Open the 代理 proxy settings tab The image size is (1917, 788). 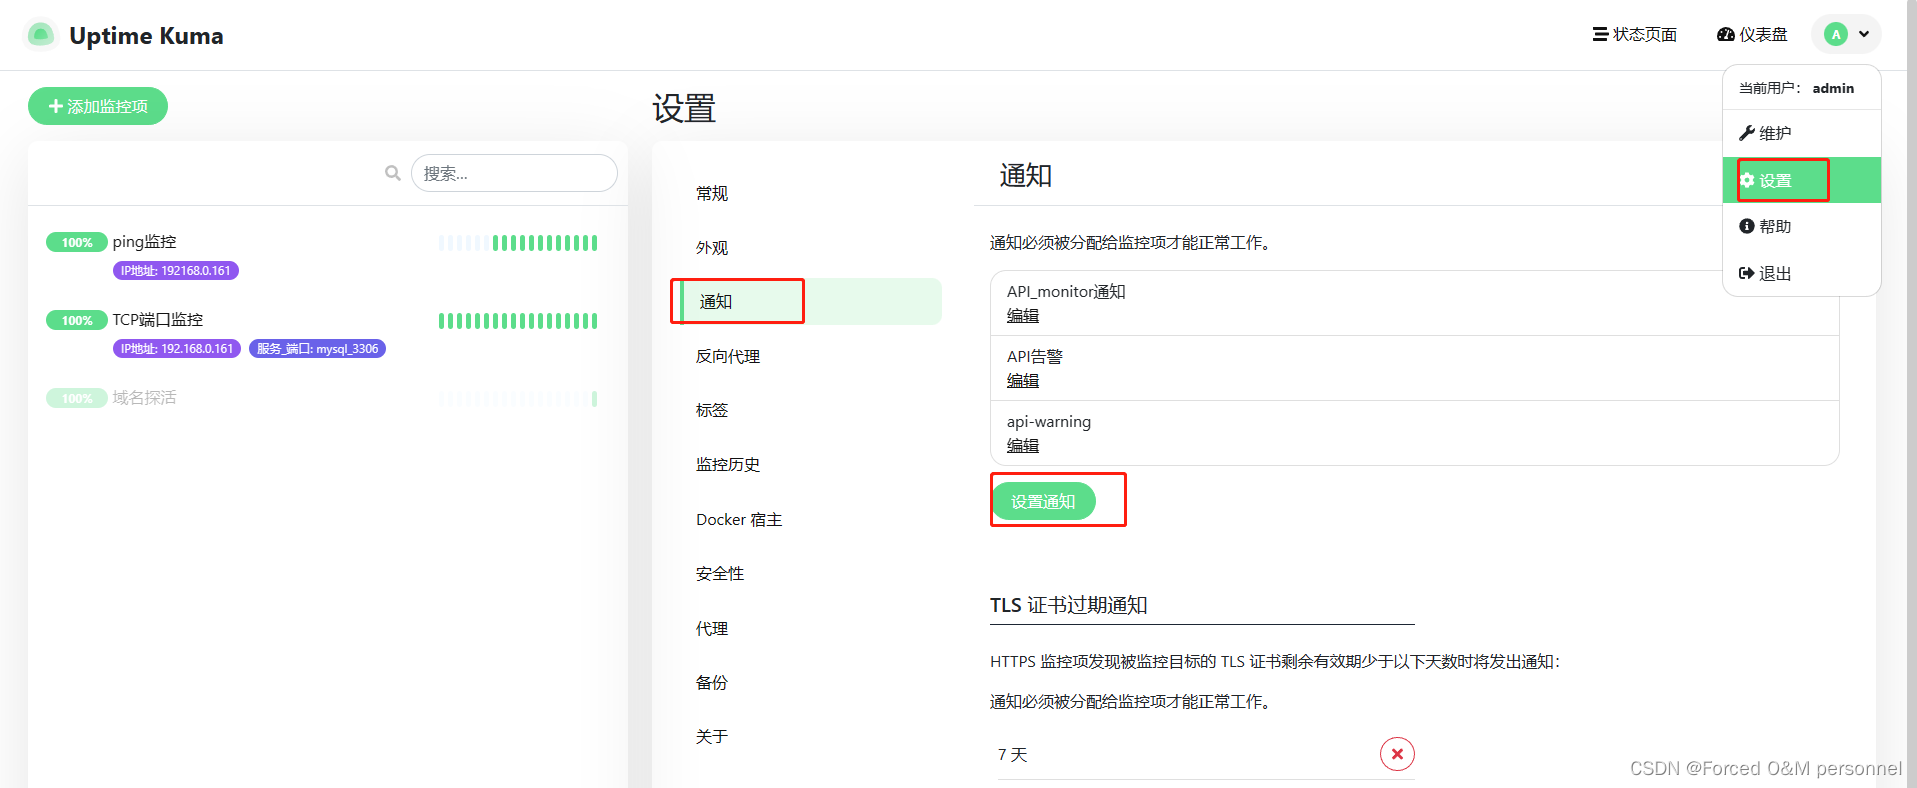809,628
